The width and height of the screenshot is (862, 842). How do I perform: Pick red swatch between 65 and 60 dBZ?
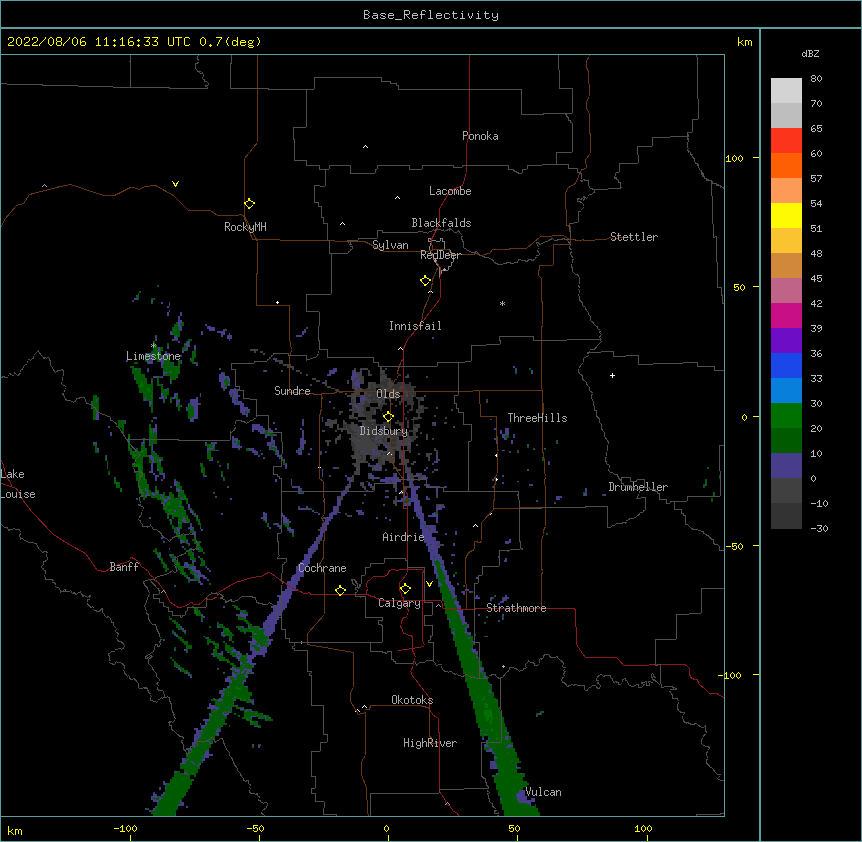(x=786, y=141)
